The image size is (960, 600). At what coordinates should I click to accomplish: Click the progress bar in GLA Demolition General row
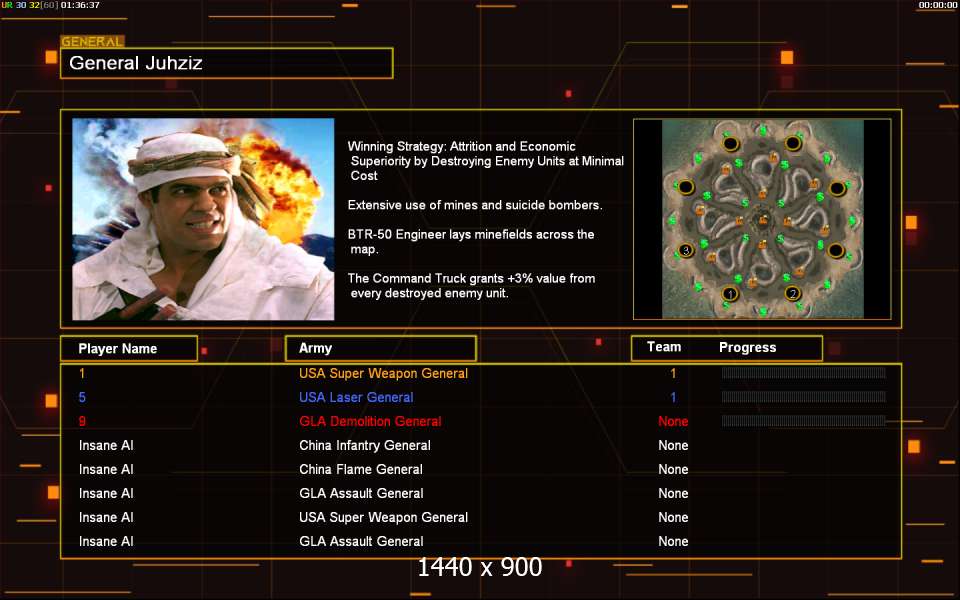tap(803, 421)
